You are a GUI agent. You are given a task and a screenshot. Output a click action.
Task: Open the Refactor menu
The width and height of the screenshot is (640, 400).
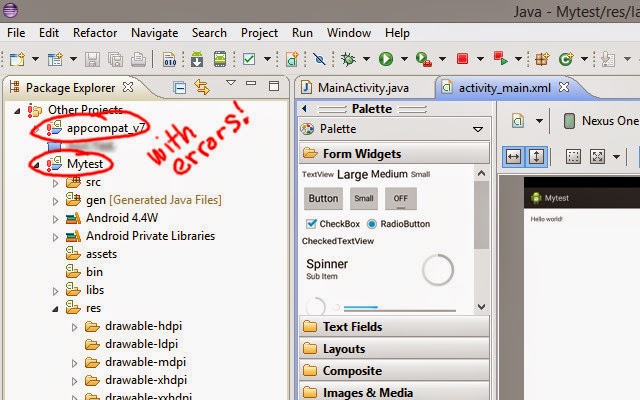pyautogui.click(x=95, y=33)
